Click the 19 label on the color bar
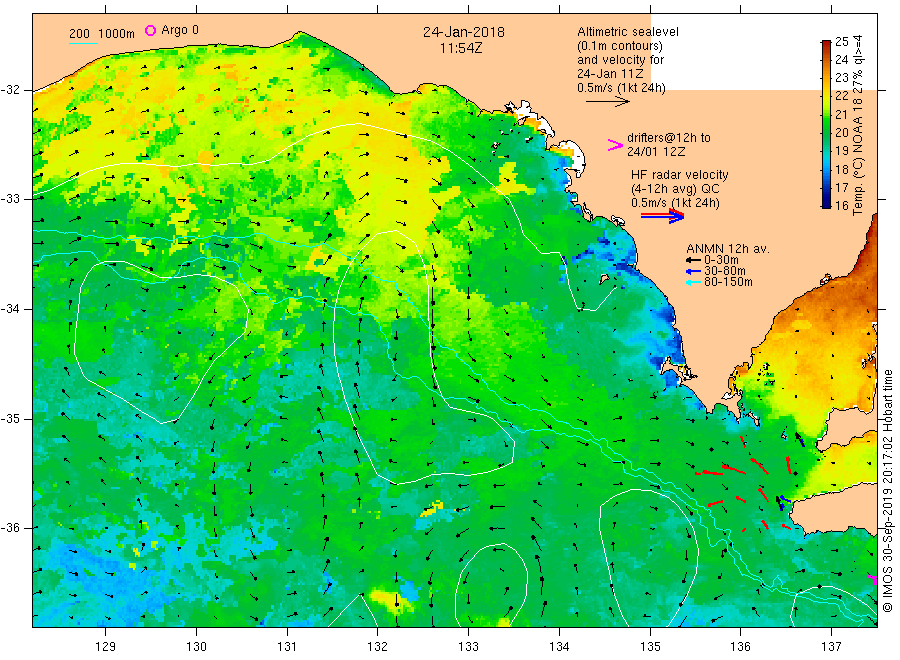Image resolution: width=900 pixels, height=660 pixels. pos(841,151)
